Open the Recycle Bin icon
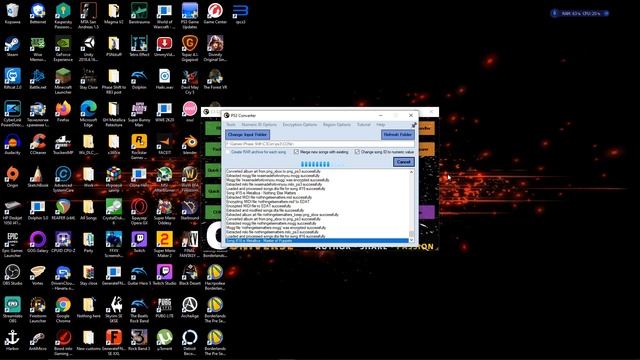 click(x=12, y=13)
